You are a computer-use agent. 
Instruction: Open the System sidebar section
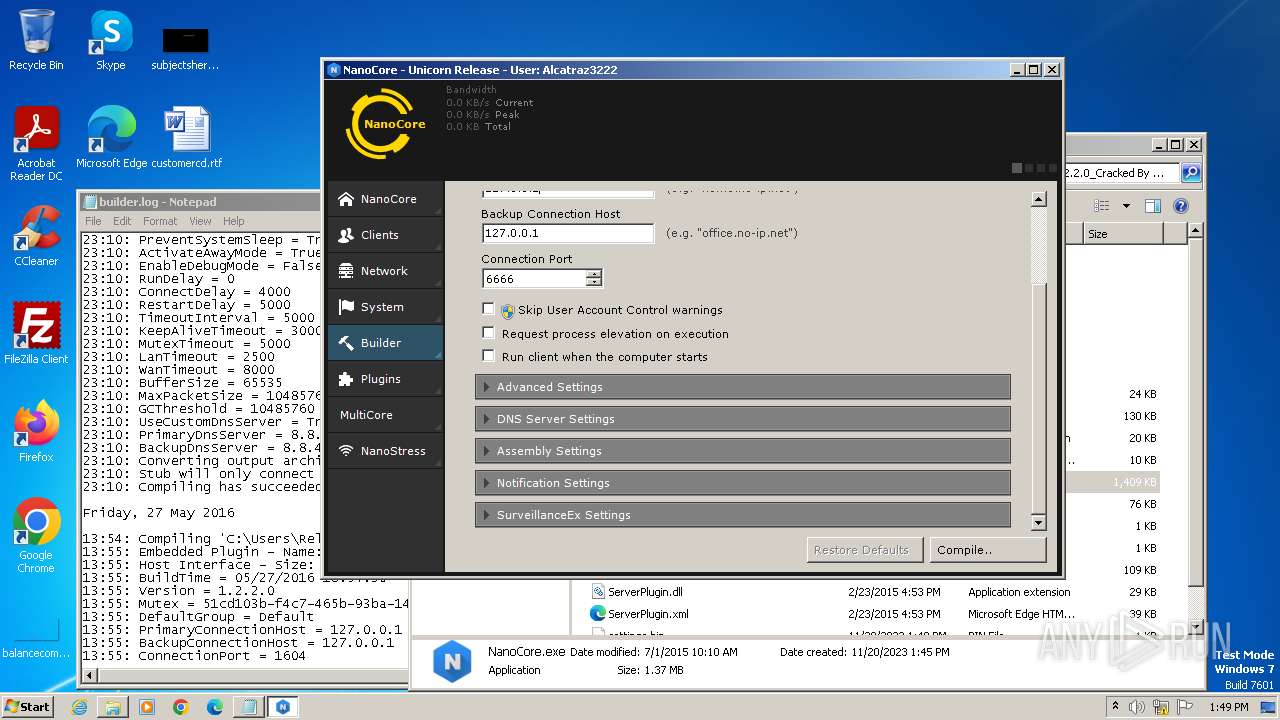[x=385, y=307]
